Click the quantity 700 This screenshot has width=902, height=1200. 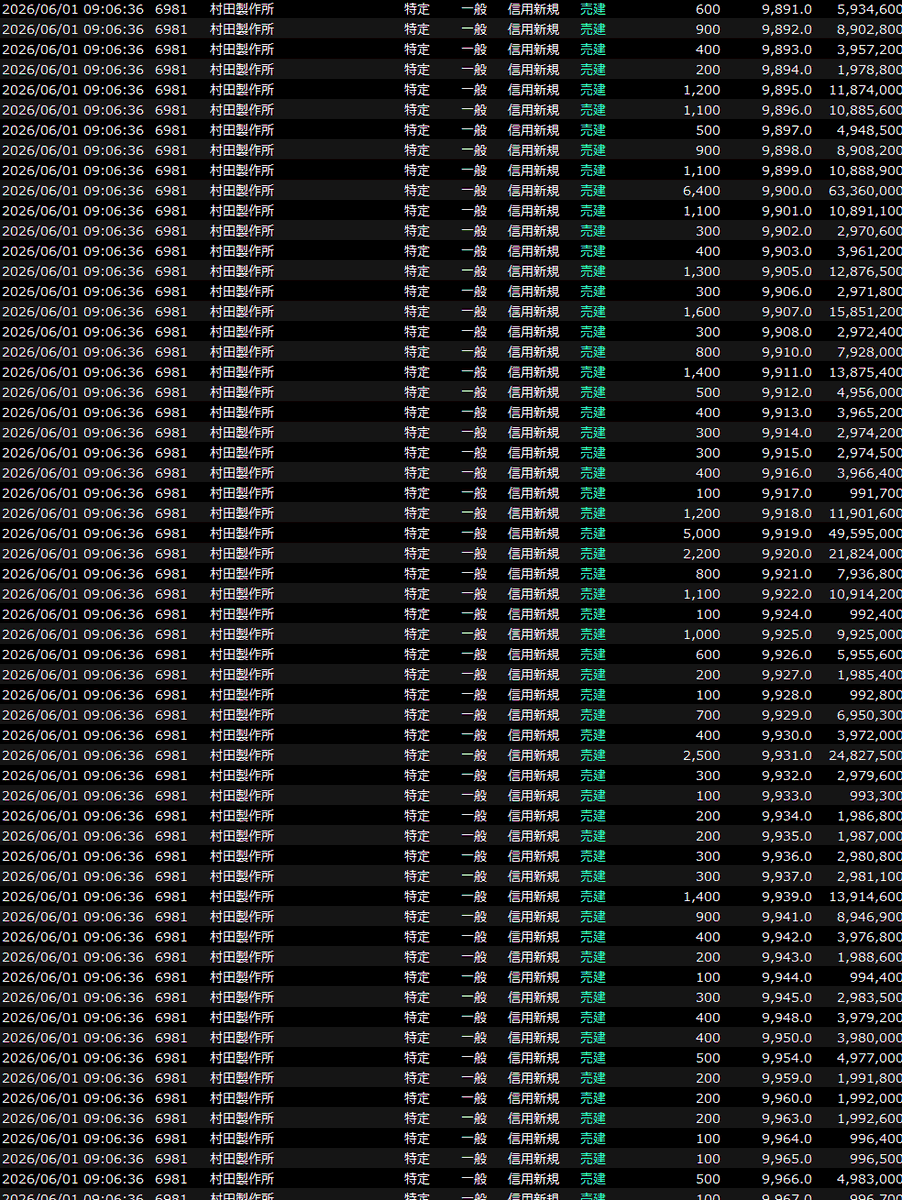[707, 715]
